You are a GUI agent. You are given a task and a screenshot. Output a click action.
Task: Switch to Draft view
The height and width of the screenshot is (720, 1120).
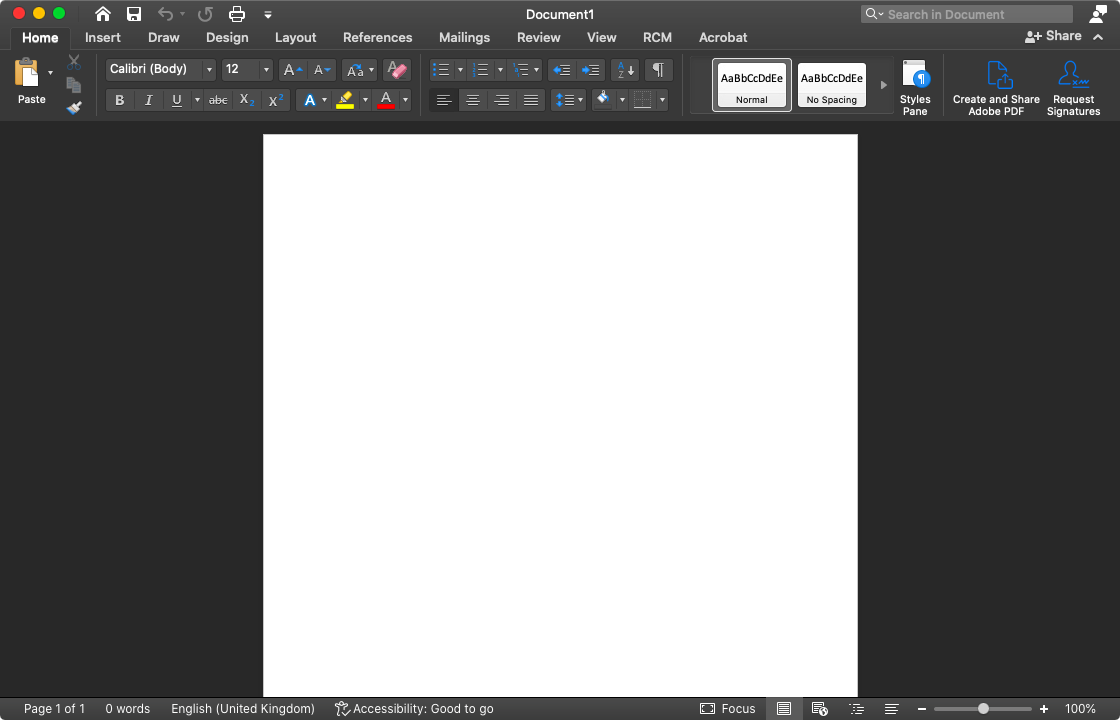pos(891,709)
